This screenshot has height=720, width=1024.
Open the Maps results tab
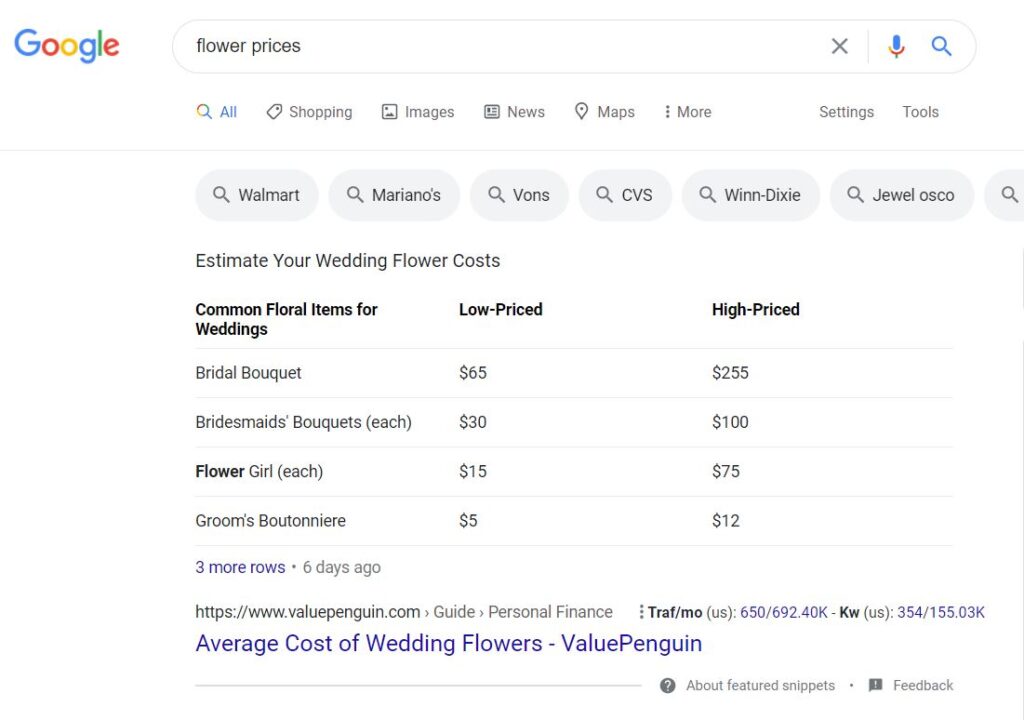604,112
